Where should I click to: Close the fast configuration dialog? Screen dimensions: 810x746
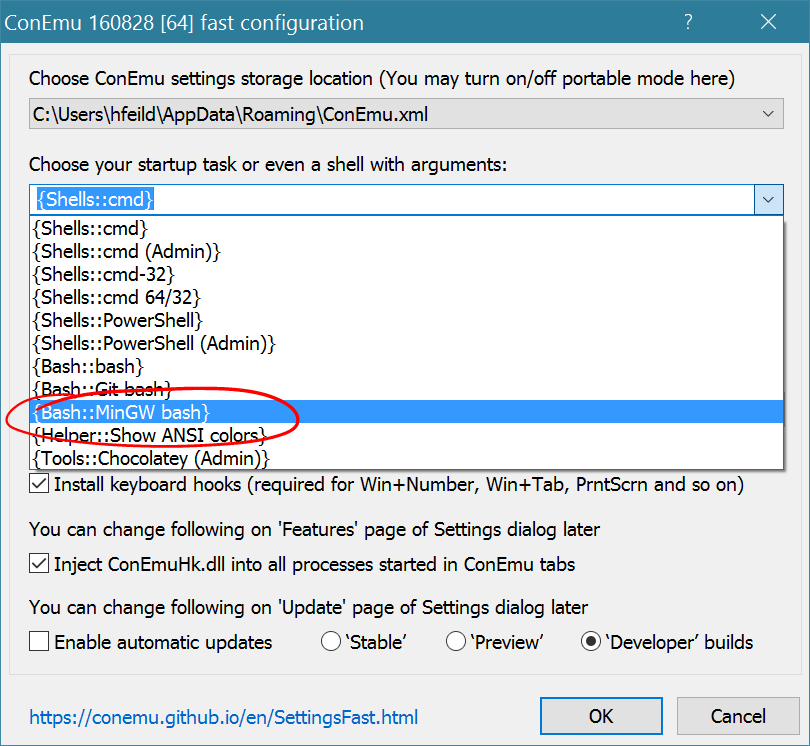click(x=768, y=22)
